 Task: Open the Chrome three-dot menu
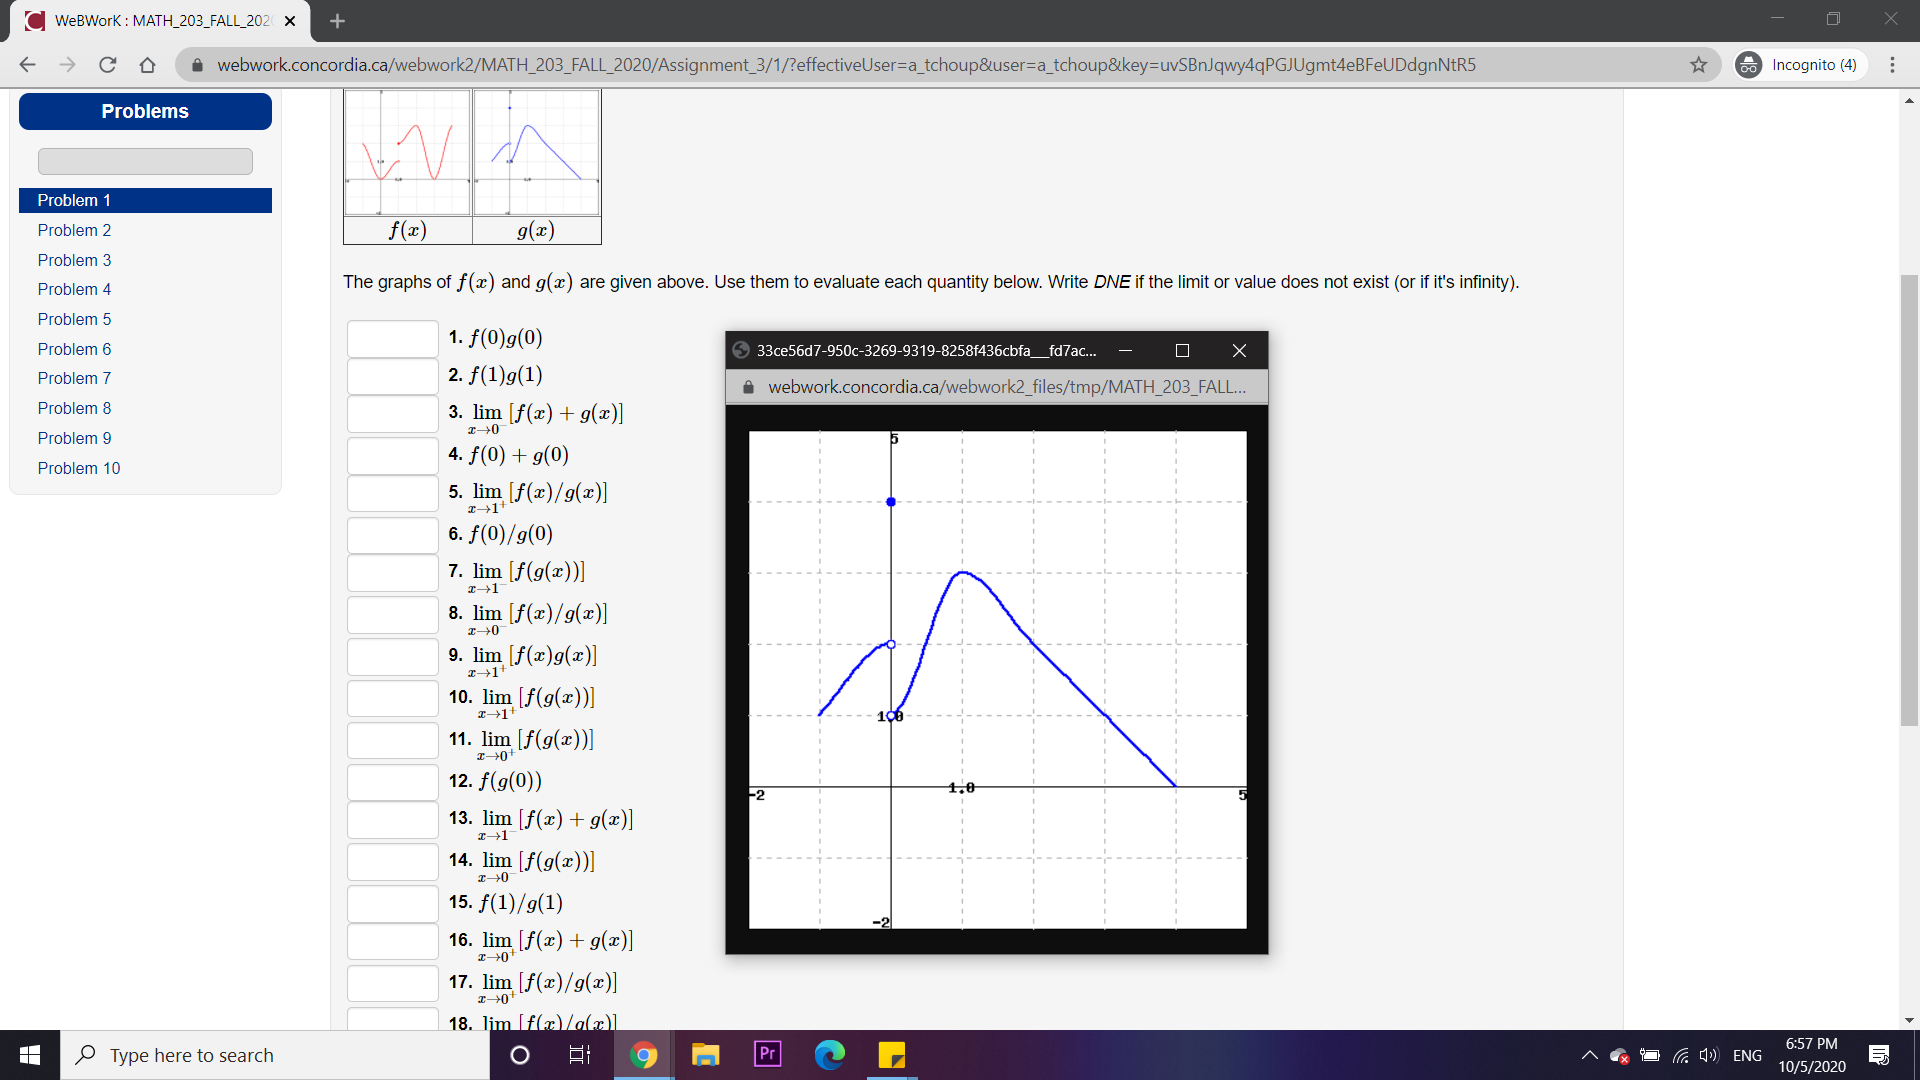pos(1891,64)
